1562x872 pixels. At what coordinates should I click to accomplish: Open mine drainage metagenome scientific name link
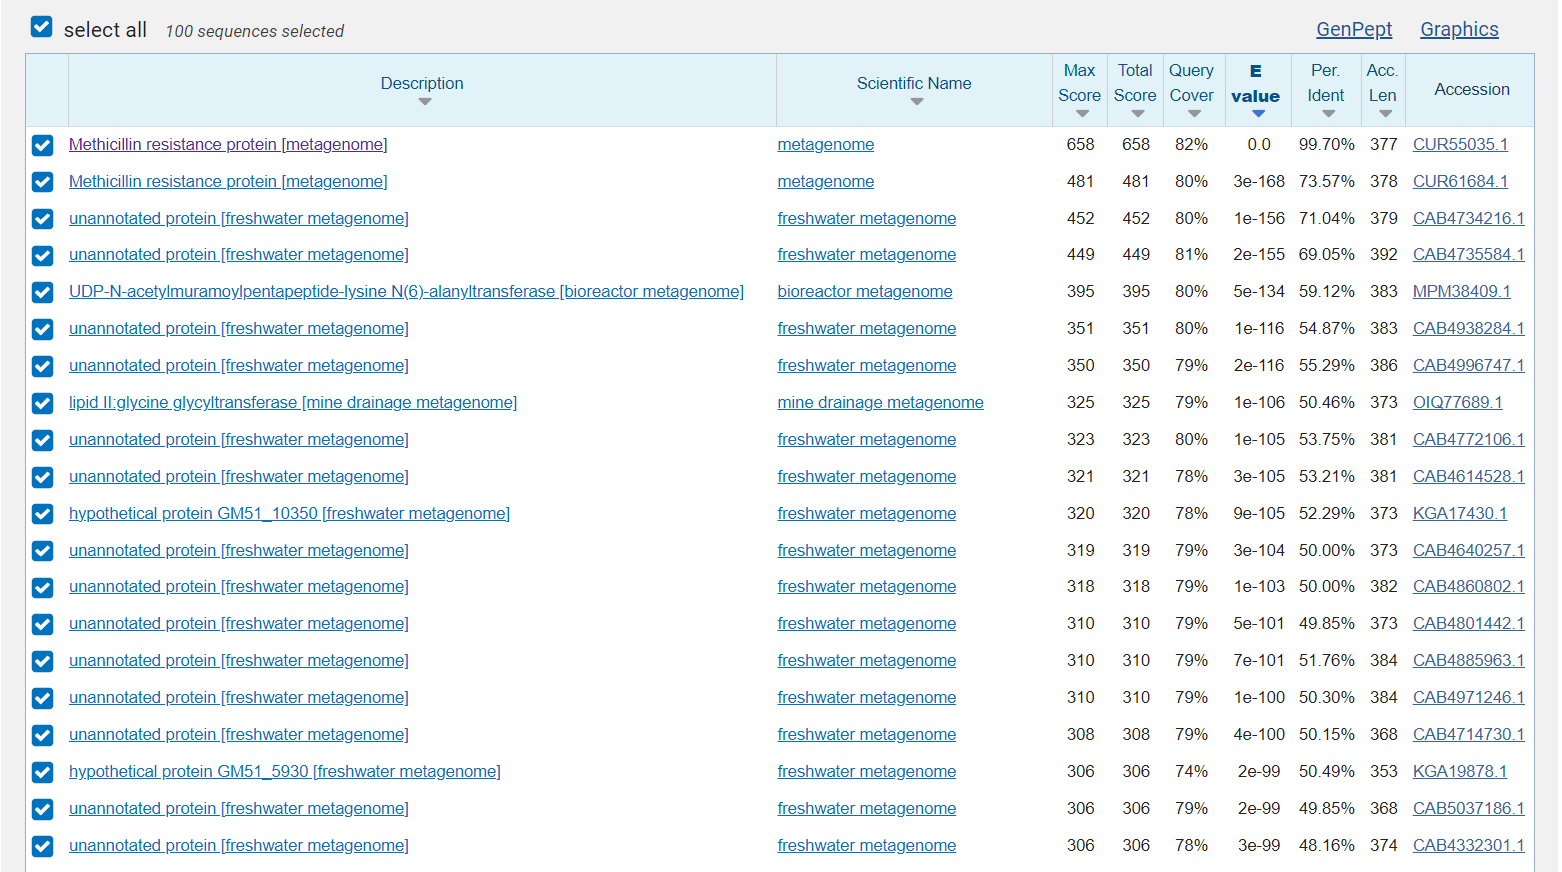881,402
